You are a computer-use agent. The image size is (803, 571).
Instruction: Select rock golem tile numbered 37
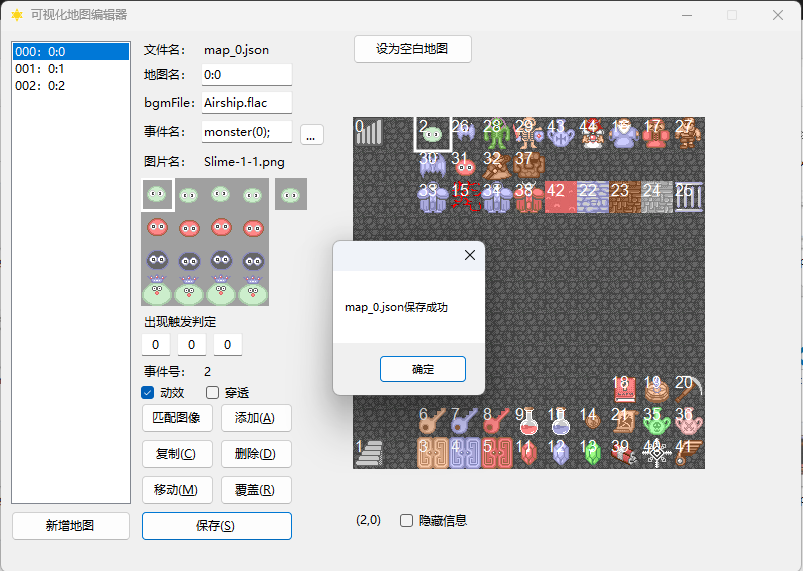click(529, 165)
